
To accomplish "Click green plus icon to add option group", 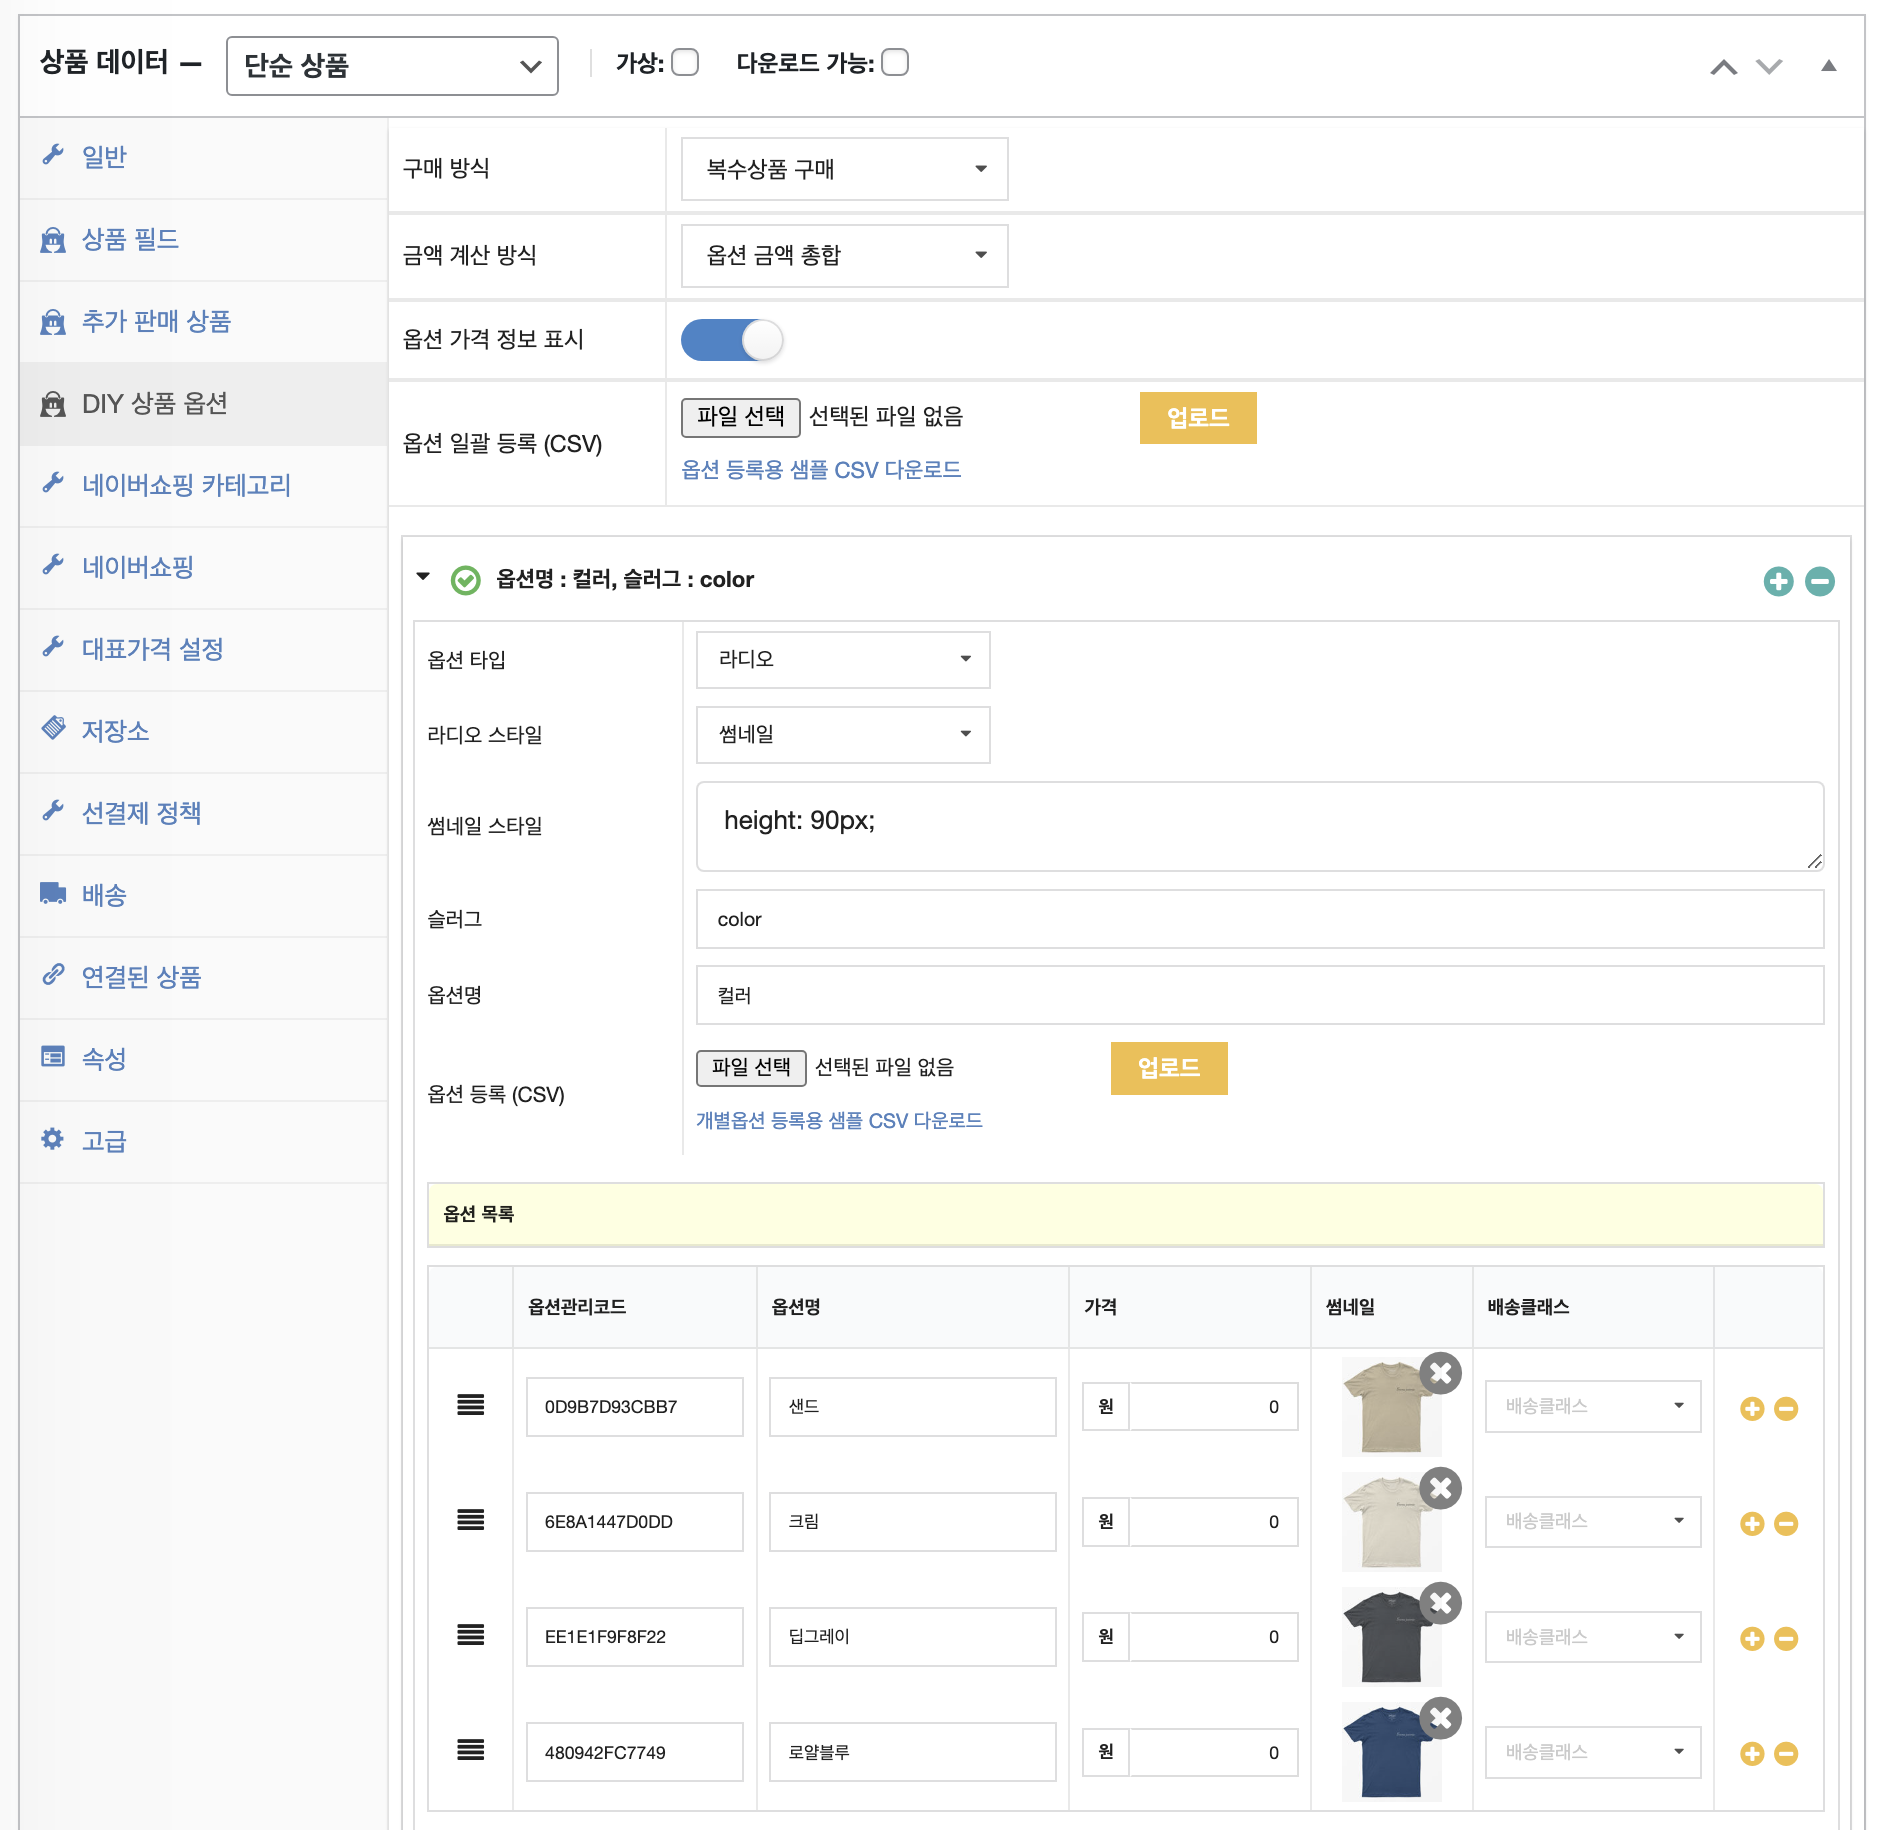I will [1778, 581].
